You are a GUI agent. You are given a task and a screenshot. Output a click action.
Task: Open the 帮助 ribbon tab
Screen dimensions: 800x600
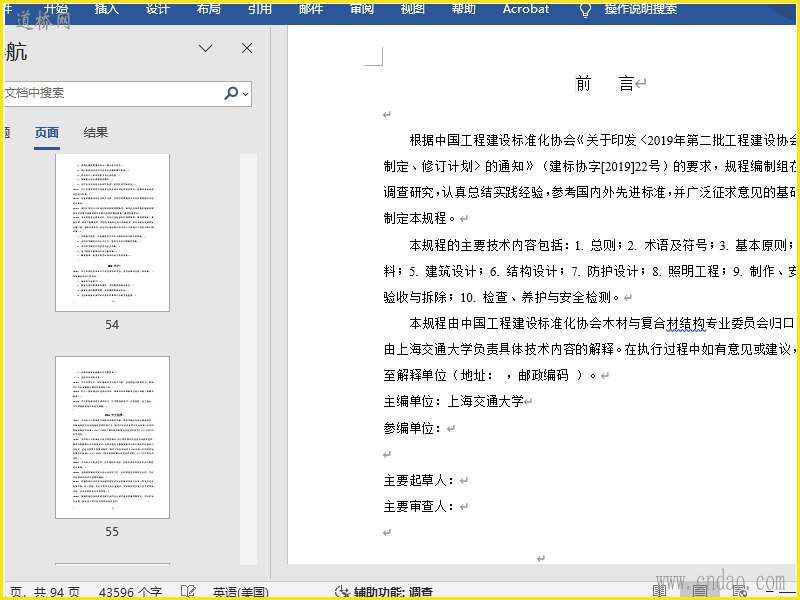coord(464,9)
